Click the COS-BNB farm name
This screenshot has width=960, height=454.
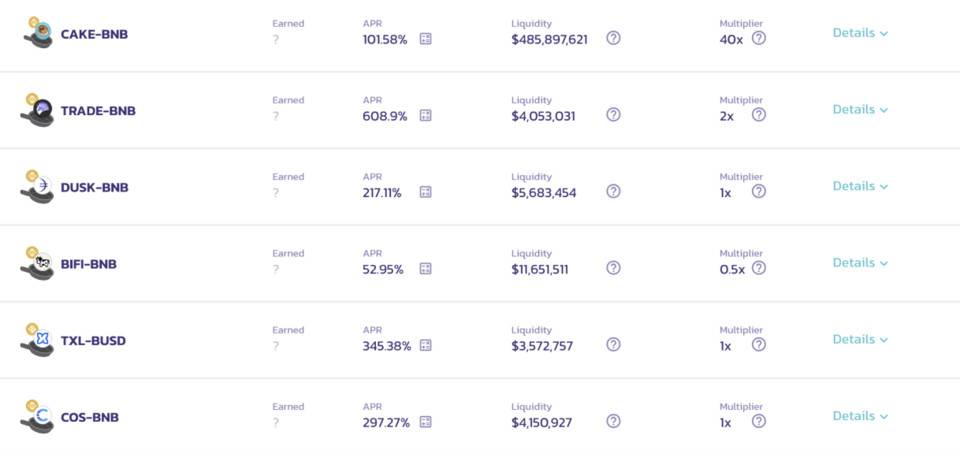pos(89,417)
